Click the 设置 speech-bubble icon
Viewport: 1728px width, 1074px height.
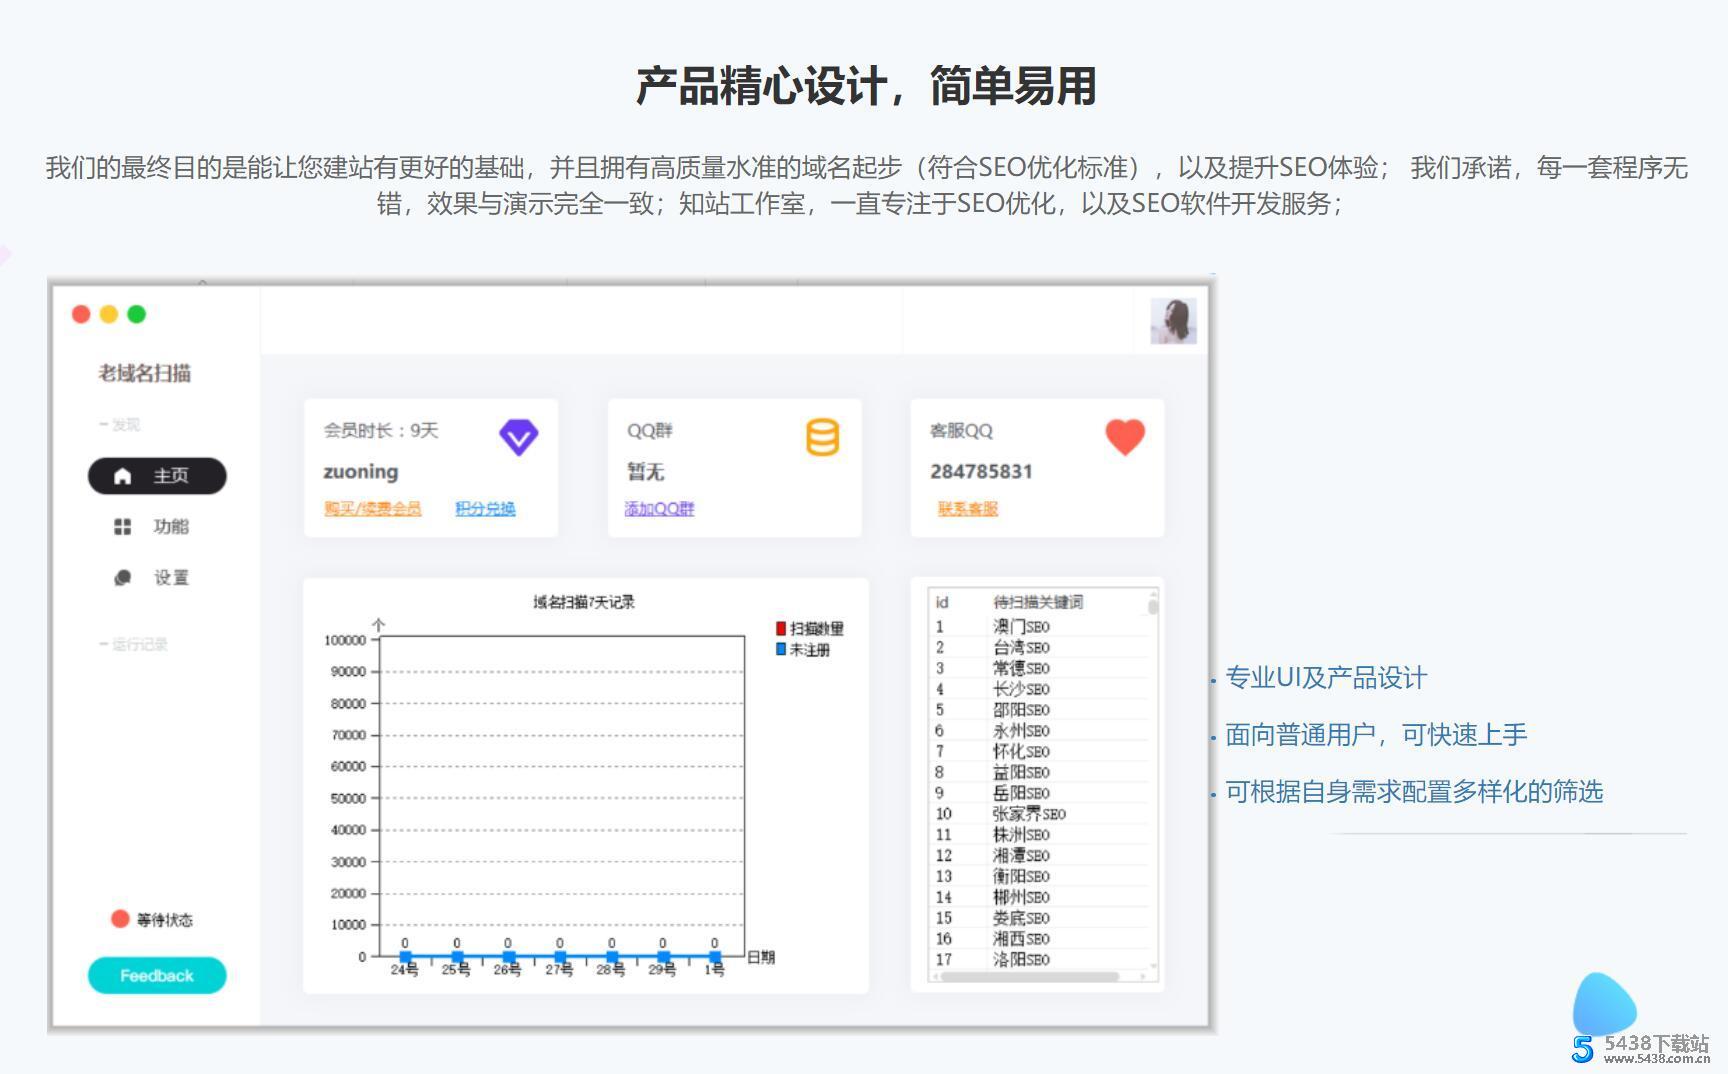click(x=121, y=577)
